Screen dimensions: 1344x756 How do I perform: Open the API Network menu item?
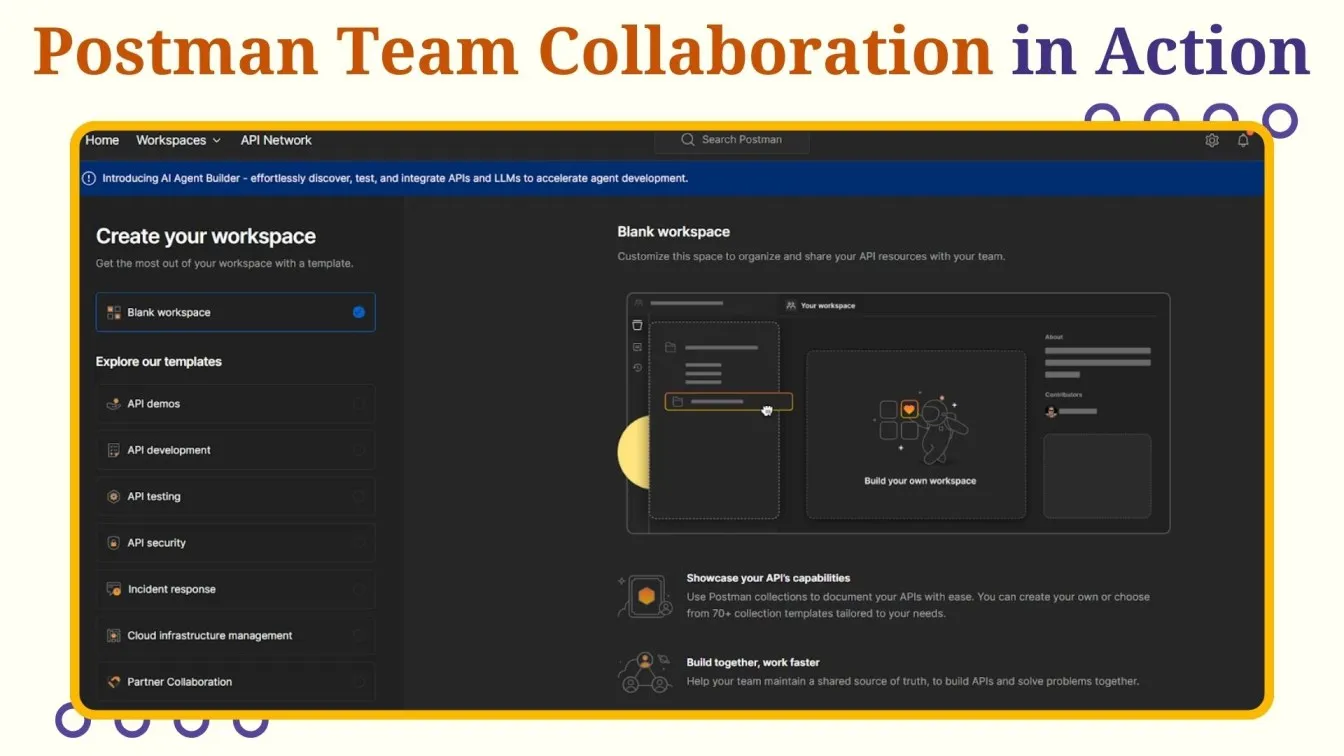(276, 140)
